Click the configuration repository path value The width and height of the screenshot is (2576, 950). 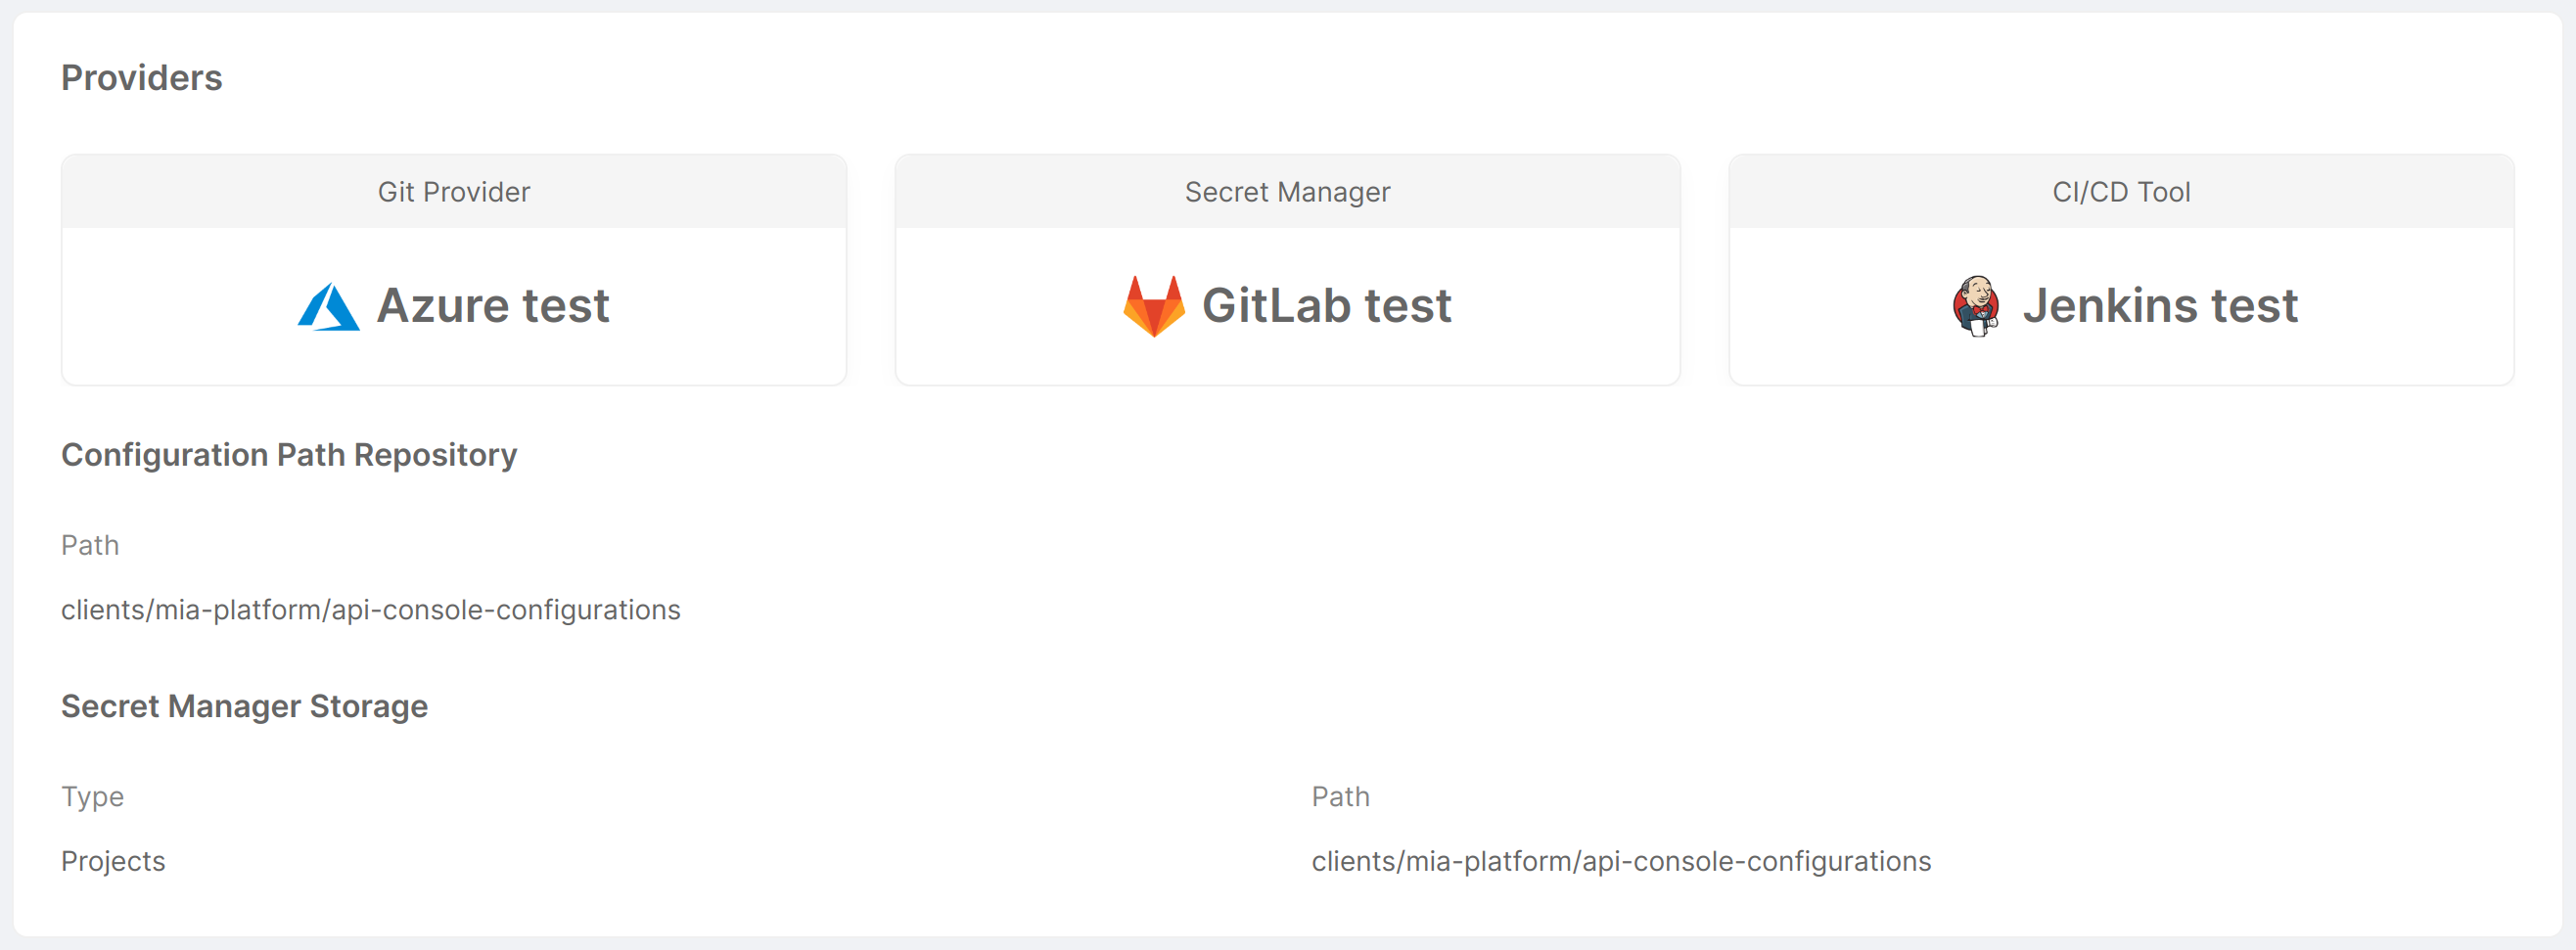[x=370, y=610]
